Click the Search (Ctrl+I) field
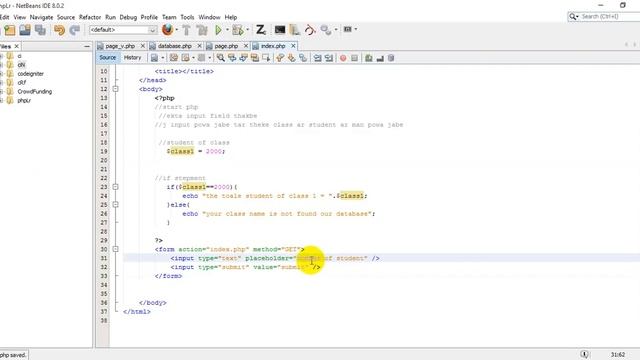Screen dimensions: 640x360 [604, 17]
